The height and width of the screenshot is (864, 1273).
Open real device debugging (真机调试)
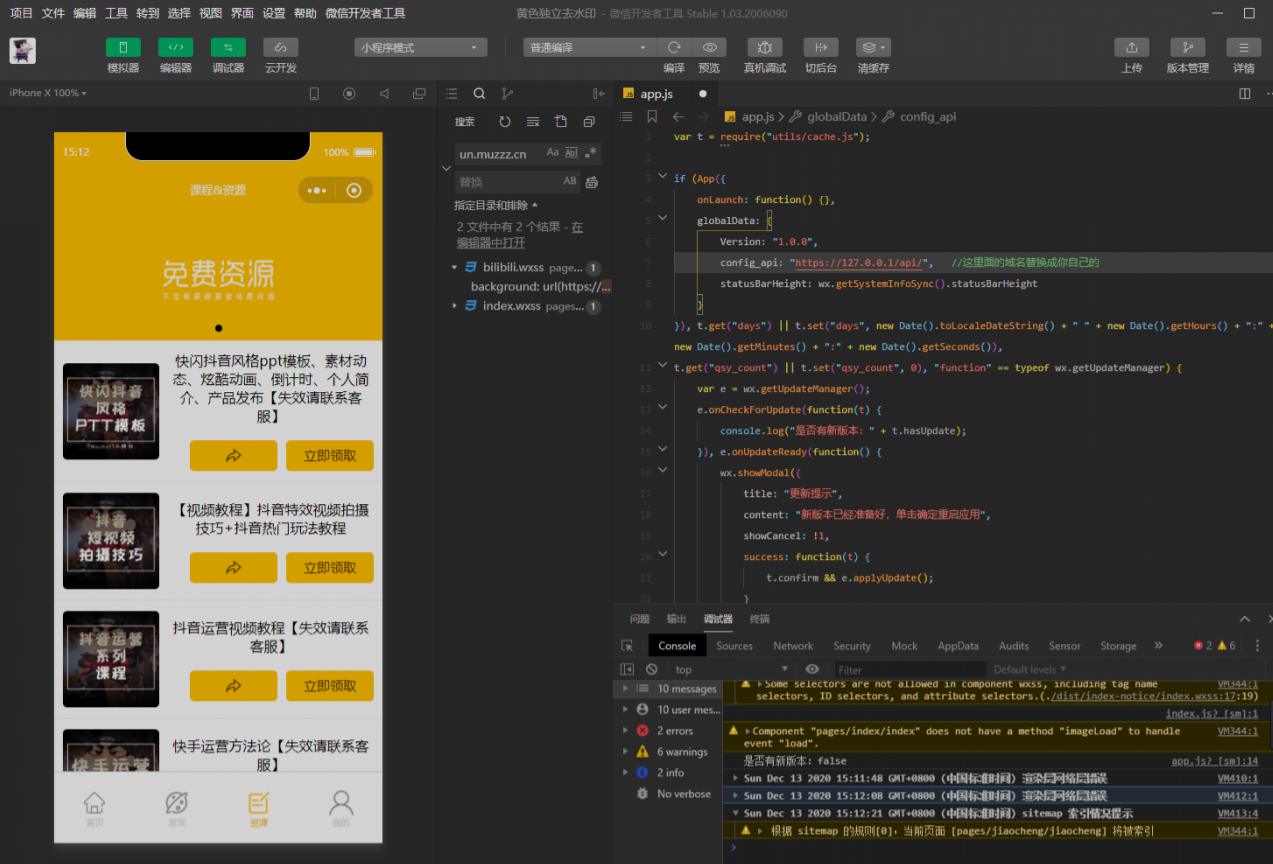[x=764, y=48]
